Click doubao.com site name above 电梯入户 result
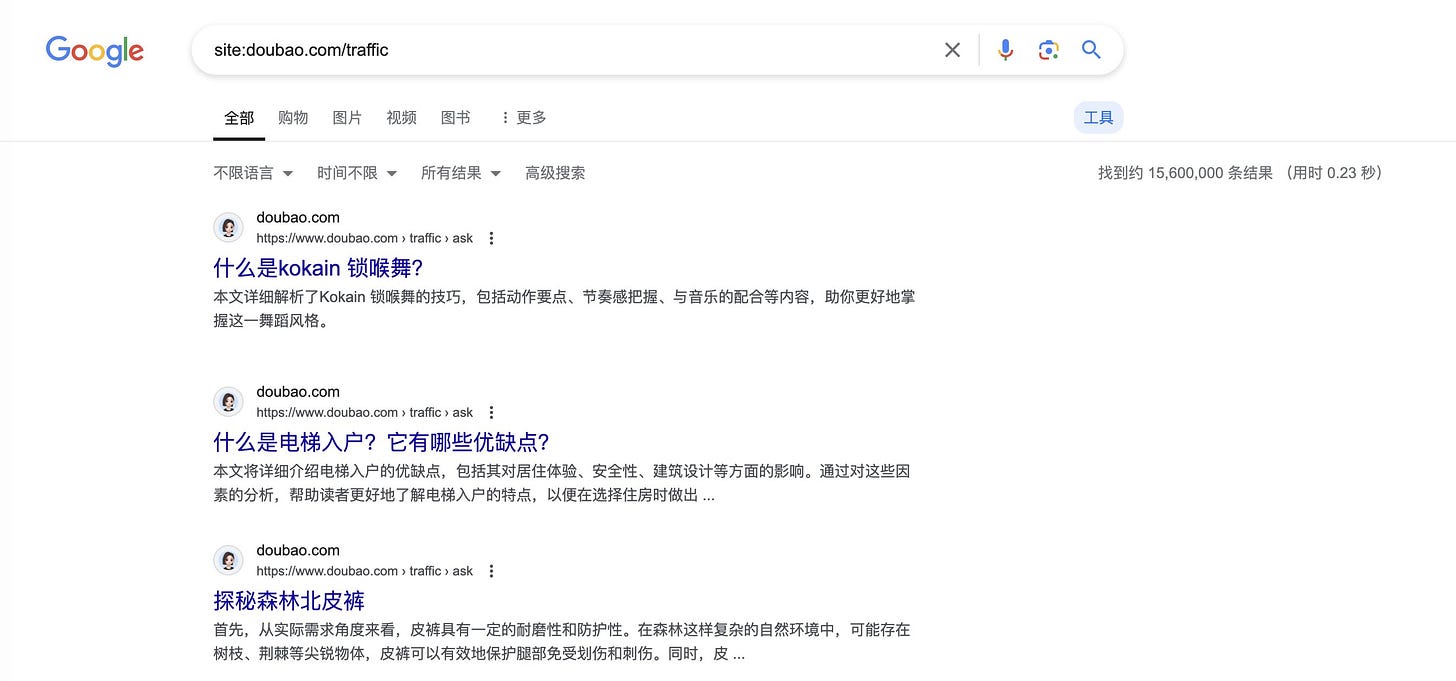 click(298, 391)
